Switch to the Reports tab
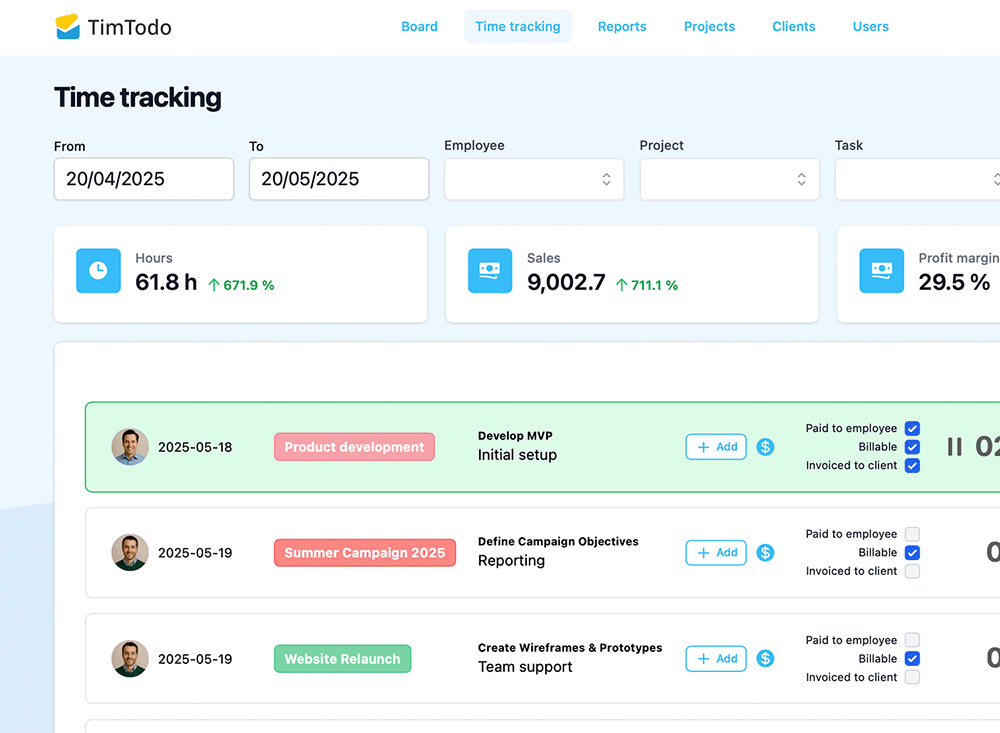The height and width of the screenshot is (733, 1000). 622,27
